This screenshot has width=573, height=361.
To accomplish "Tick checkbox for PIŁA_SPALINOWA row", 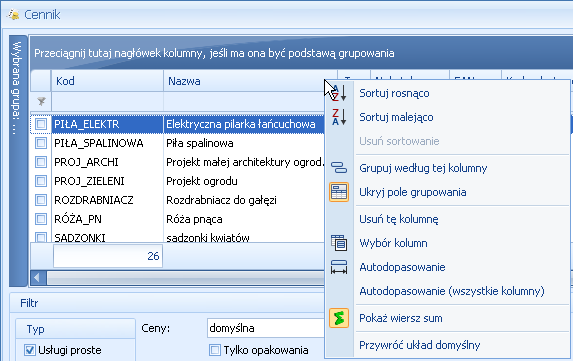I will [x=41, y=143].
